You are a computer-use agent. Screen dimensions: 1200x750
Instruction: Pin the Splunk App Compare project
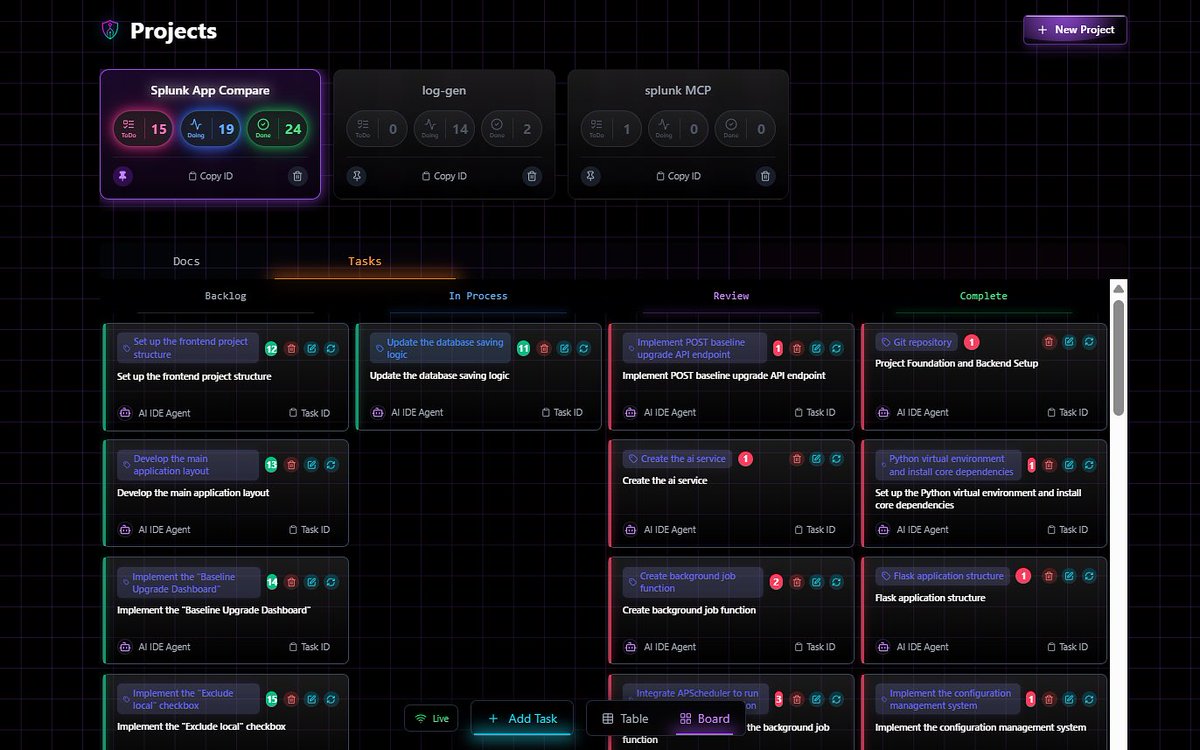pos(123,176)
